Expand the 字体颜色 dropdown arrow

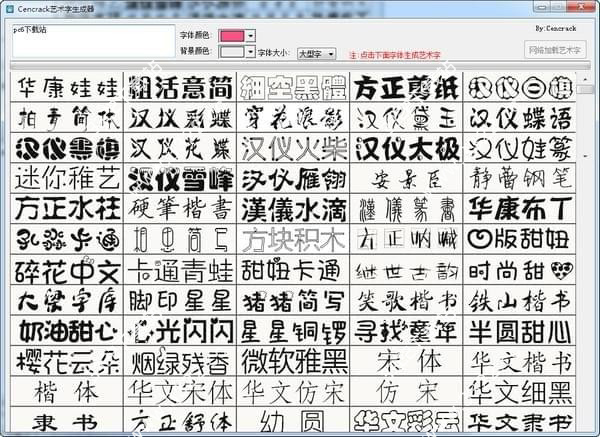[250, 36]
